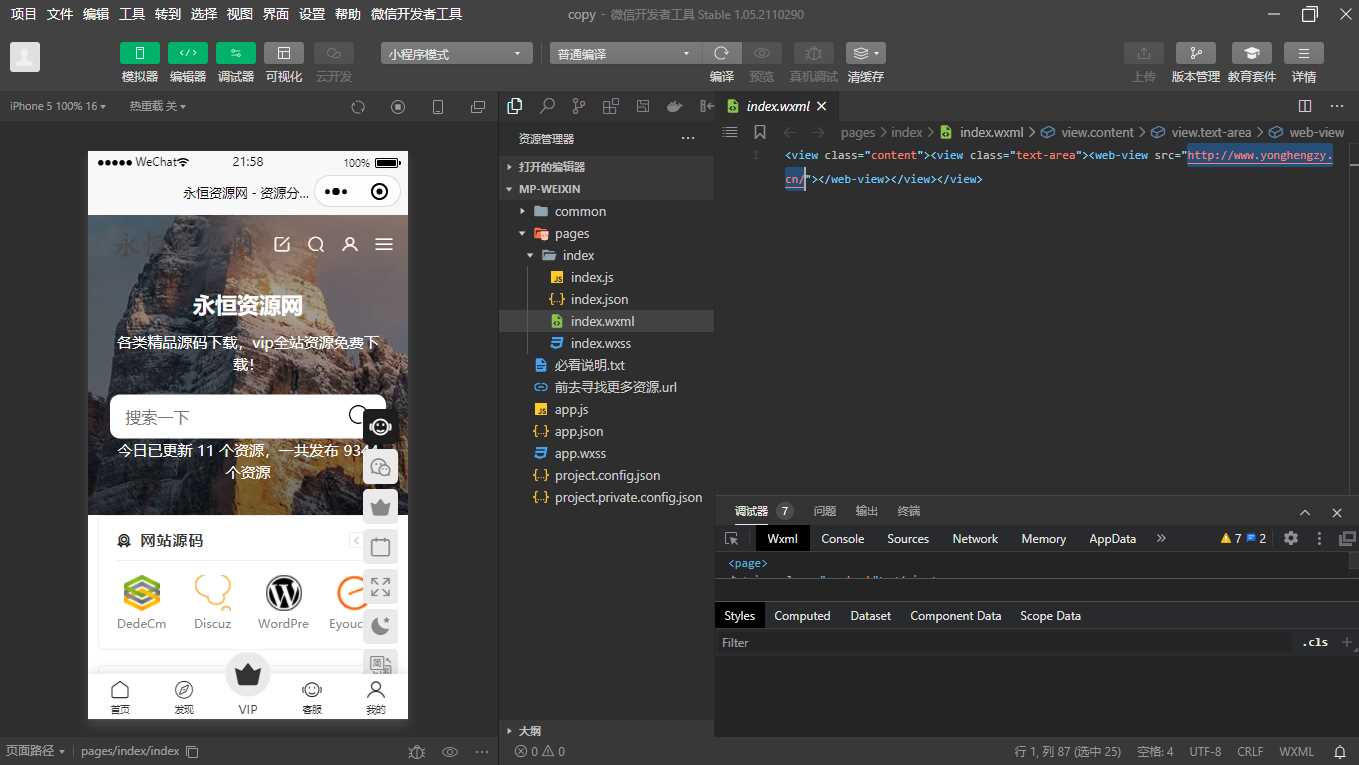Open the 可视化 visual editor

[x=283, y=60]
